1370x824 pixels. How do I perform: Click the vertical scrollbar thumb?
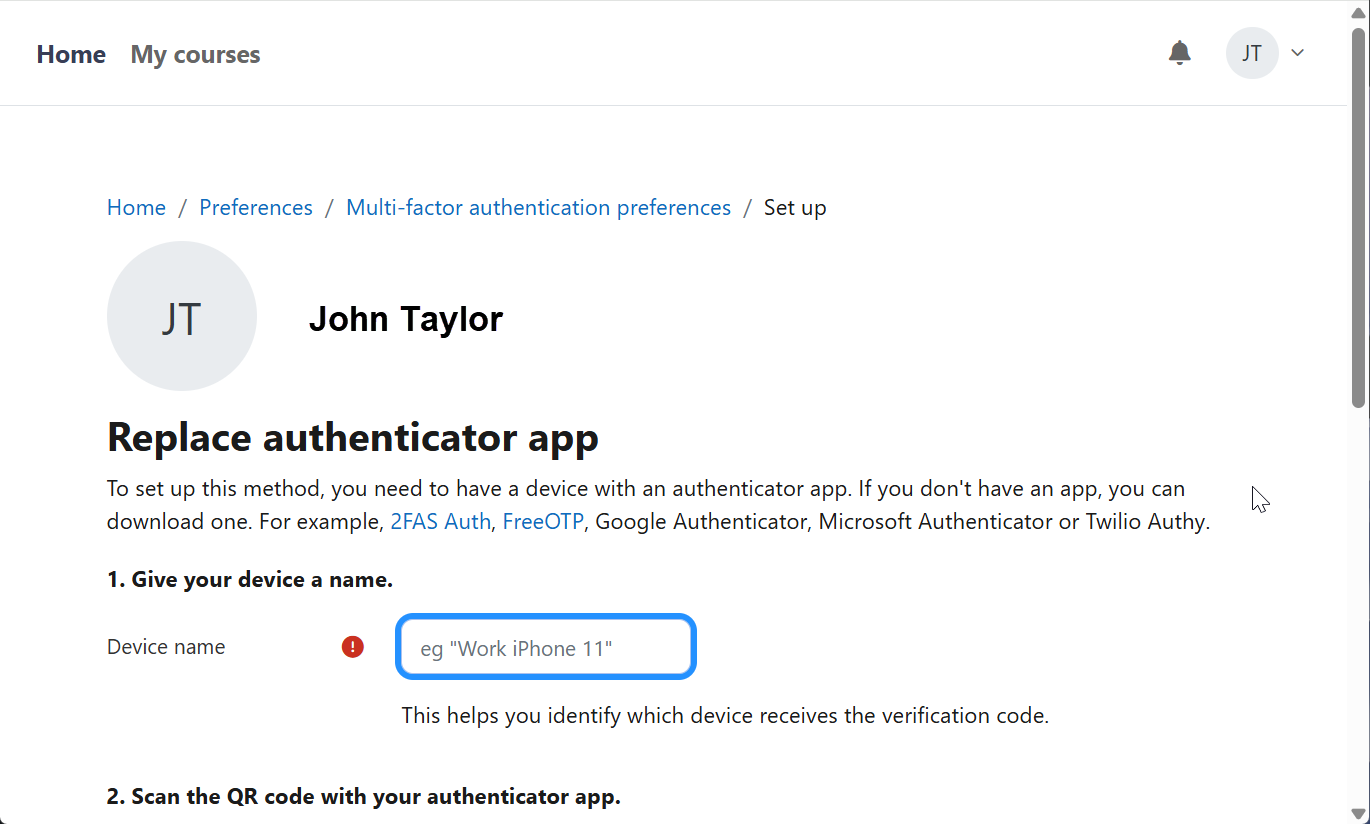pyautogui.click(x=1358, y=215)
